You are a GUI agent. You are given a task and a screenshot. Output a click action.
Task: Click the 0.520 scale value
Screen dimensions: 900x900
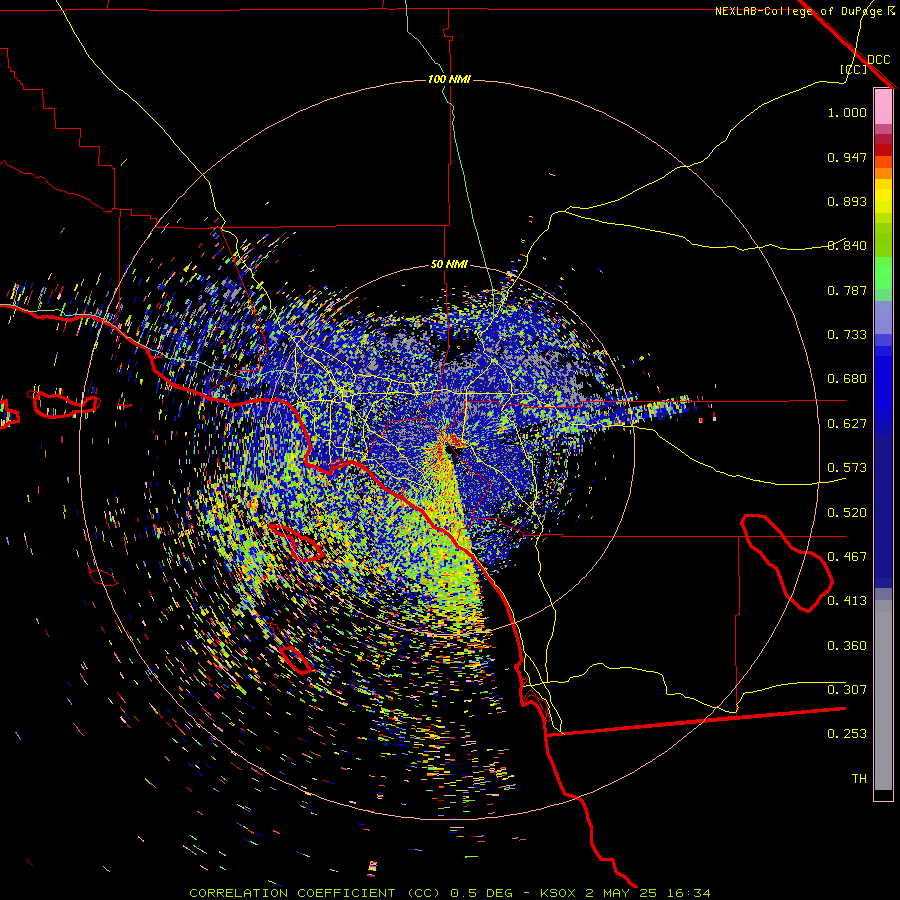847,513
